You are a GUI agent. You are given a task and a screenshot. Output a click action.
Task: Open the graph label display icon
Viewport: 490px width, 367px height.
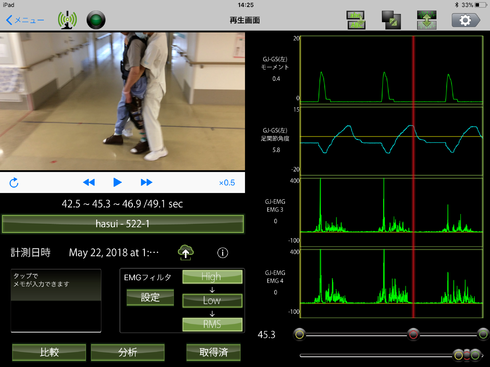(356, 20)
